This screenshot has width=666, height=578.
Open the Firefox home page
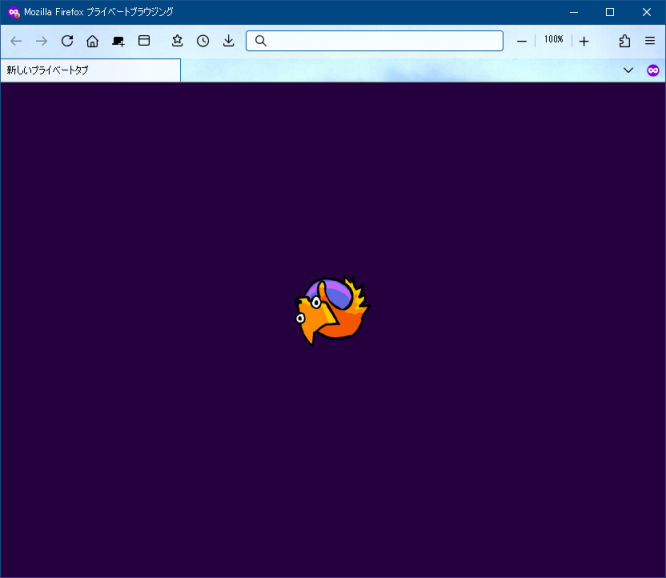93,41
